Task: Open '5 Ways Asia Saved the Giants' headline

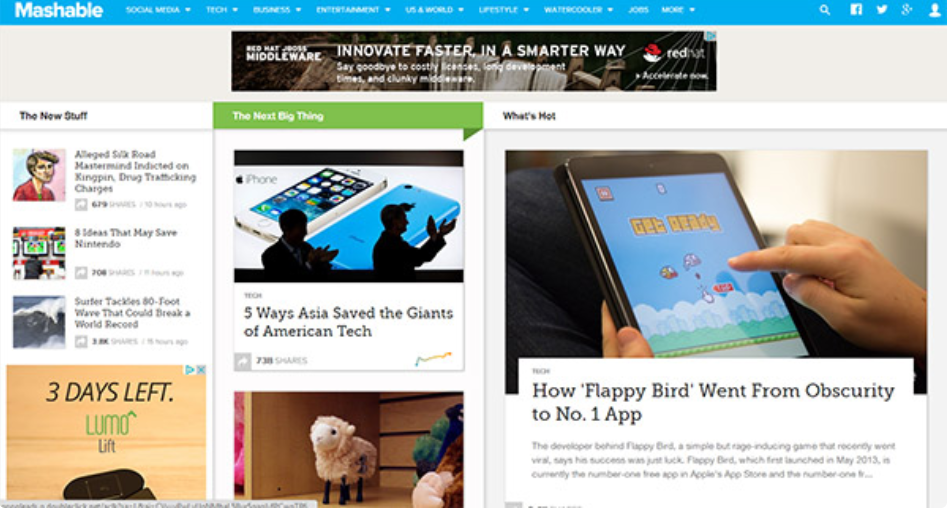Action: point(348,322)
